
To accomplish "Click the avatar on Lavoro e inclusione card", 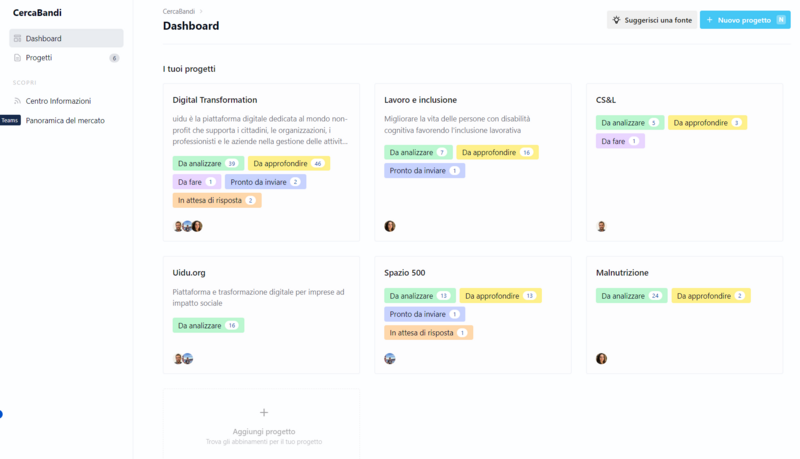I will click(390, 226).
